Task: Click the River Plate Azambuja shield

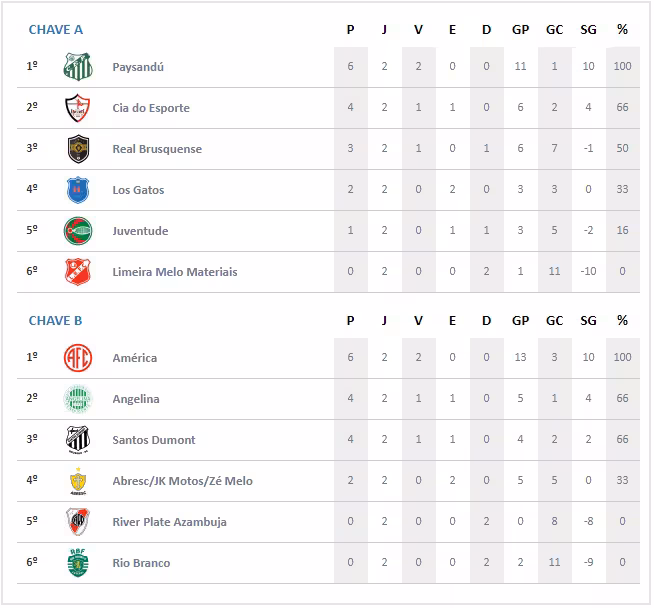Action: click(x=78, y=522)
